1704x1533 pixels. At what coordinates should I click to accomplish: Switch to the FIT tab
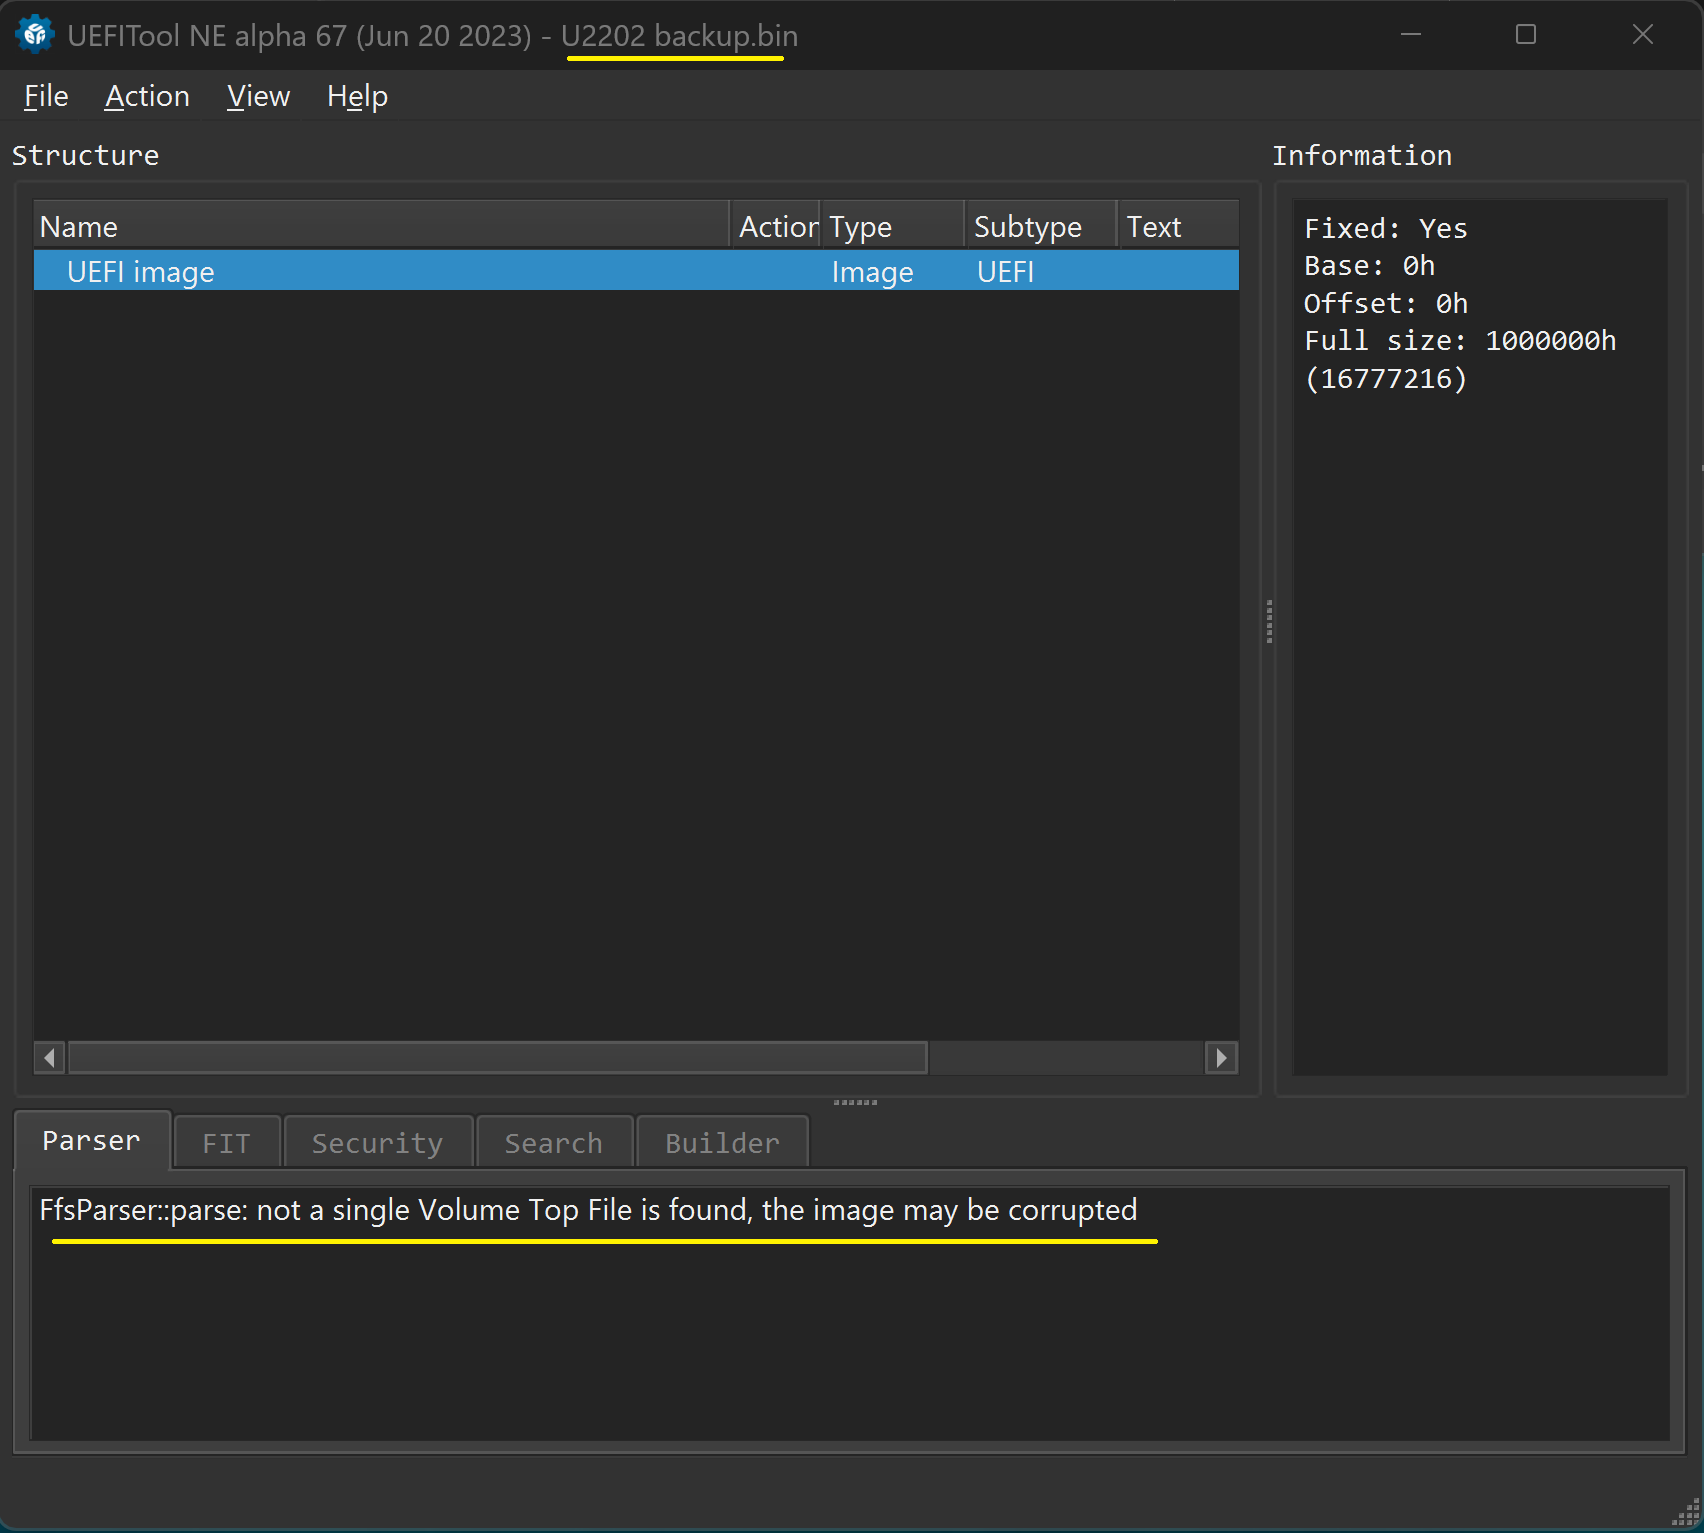[x=226, y=1143]
